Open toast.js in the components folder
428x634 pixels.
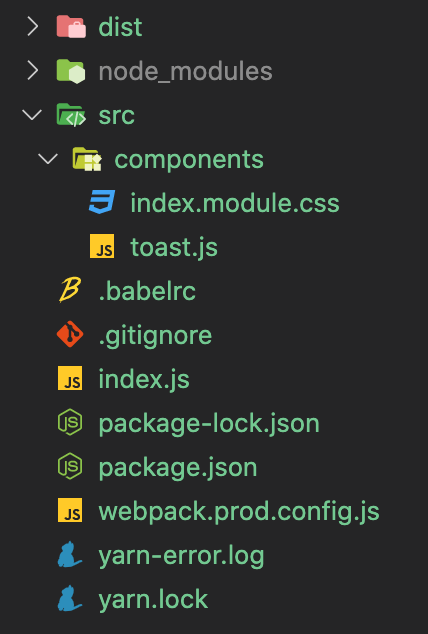coord(174,247)
